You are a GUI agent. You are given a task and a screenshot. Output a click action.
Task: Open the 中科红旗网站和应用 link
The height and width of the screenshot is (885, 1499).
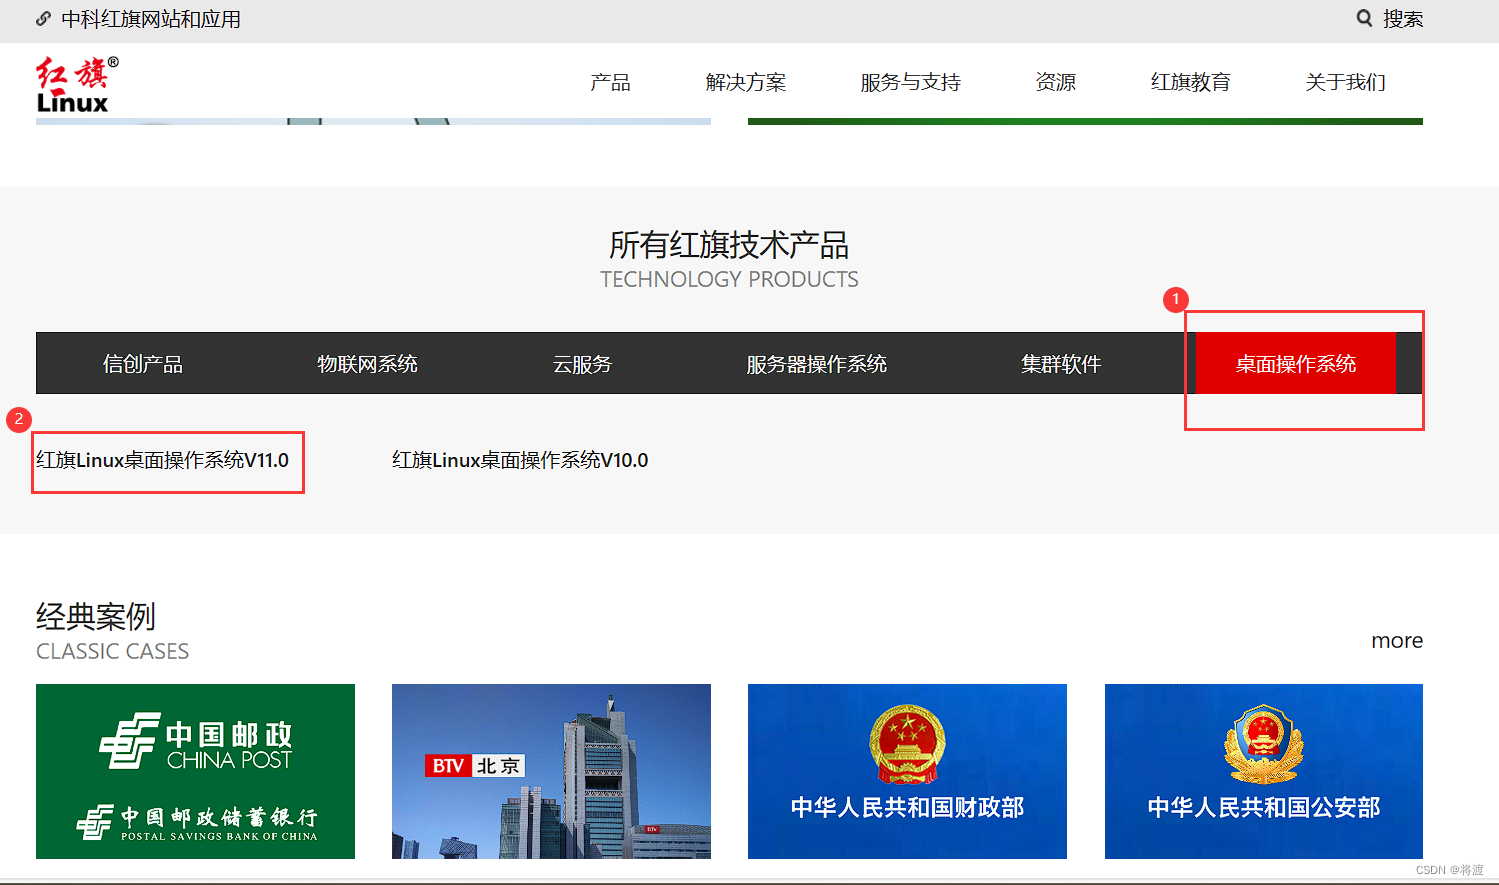(151, 19)
